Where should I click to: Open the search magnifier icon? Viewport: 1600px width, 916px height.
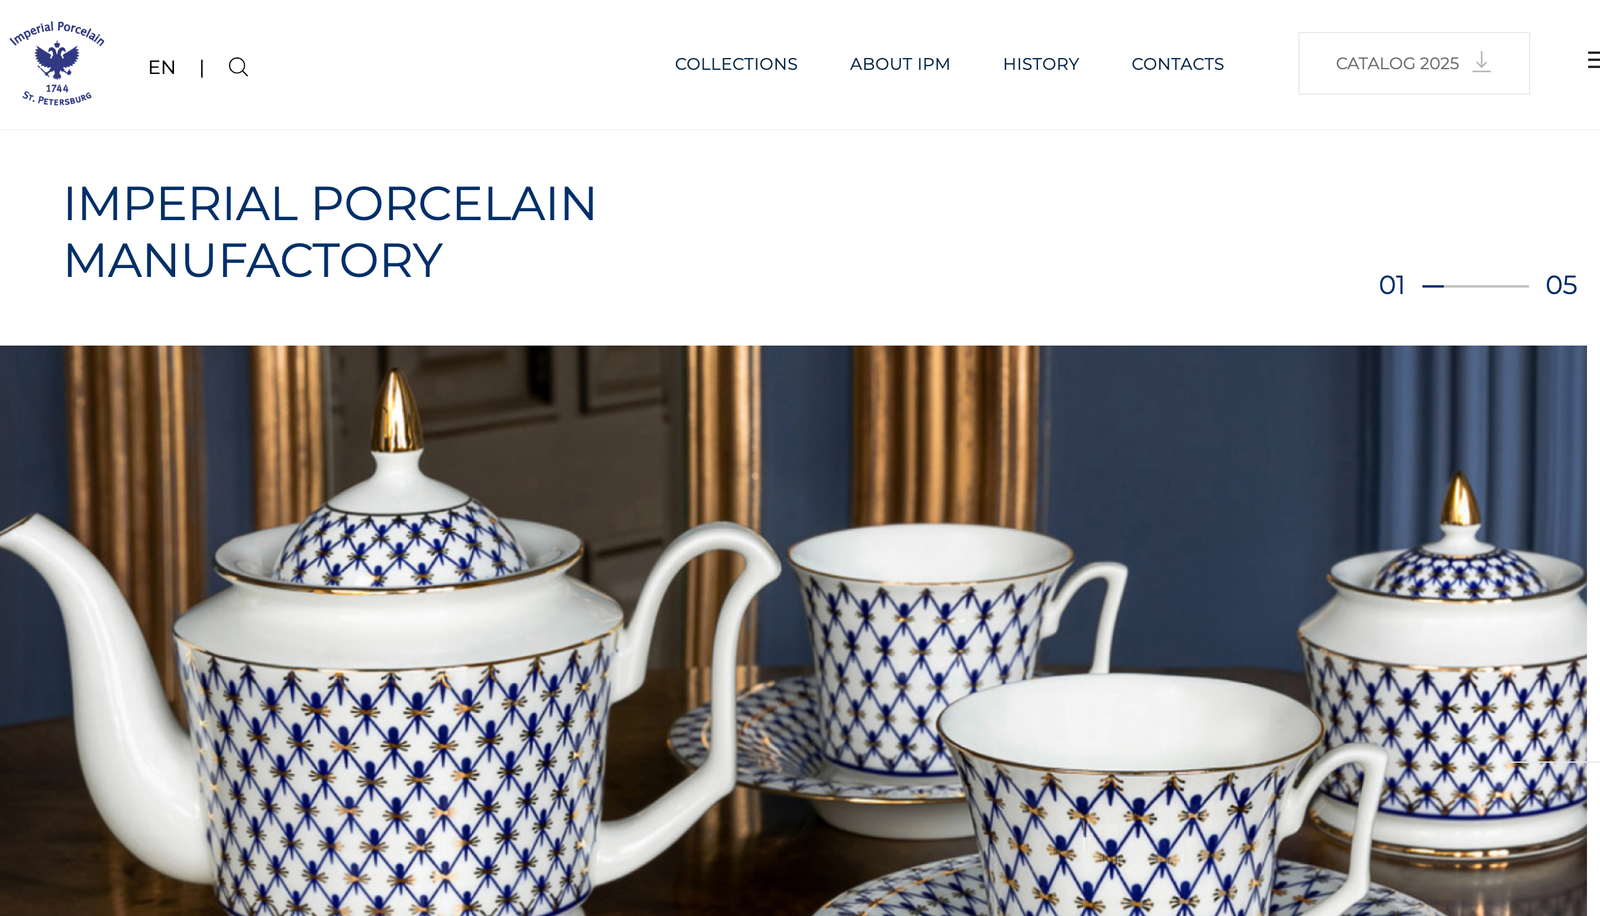click(238, 67)
